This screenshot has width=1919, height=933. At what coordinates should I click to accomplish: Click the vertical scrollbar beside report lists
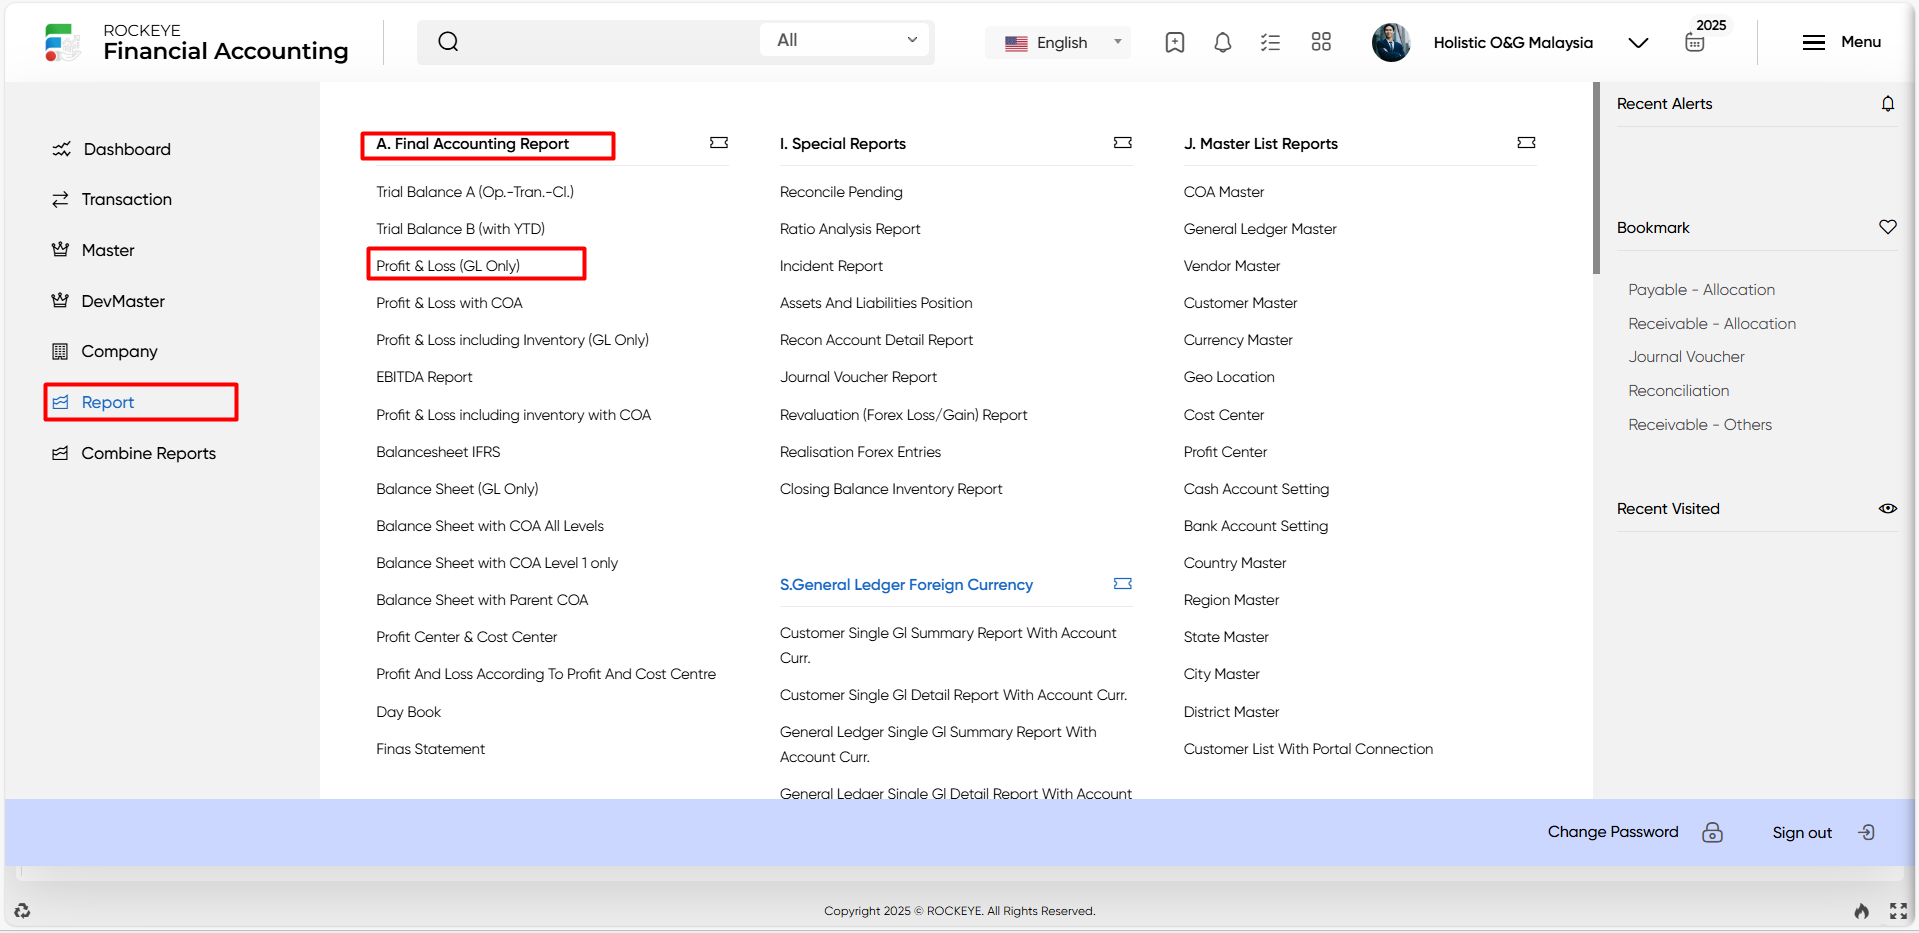click(x=1596, y=178)
